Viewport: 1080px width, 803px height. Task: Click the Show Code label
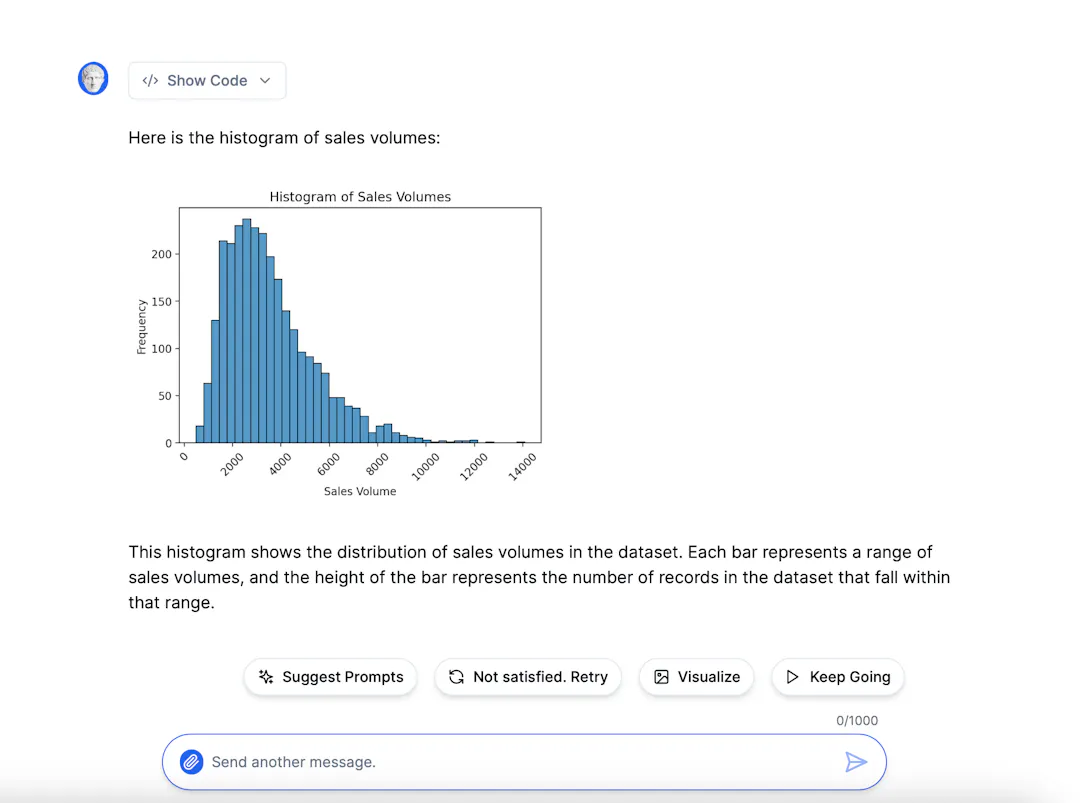point(207,81)
